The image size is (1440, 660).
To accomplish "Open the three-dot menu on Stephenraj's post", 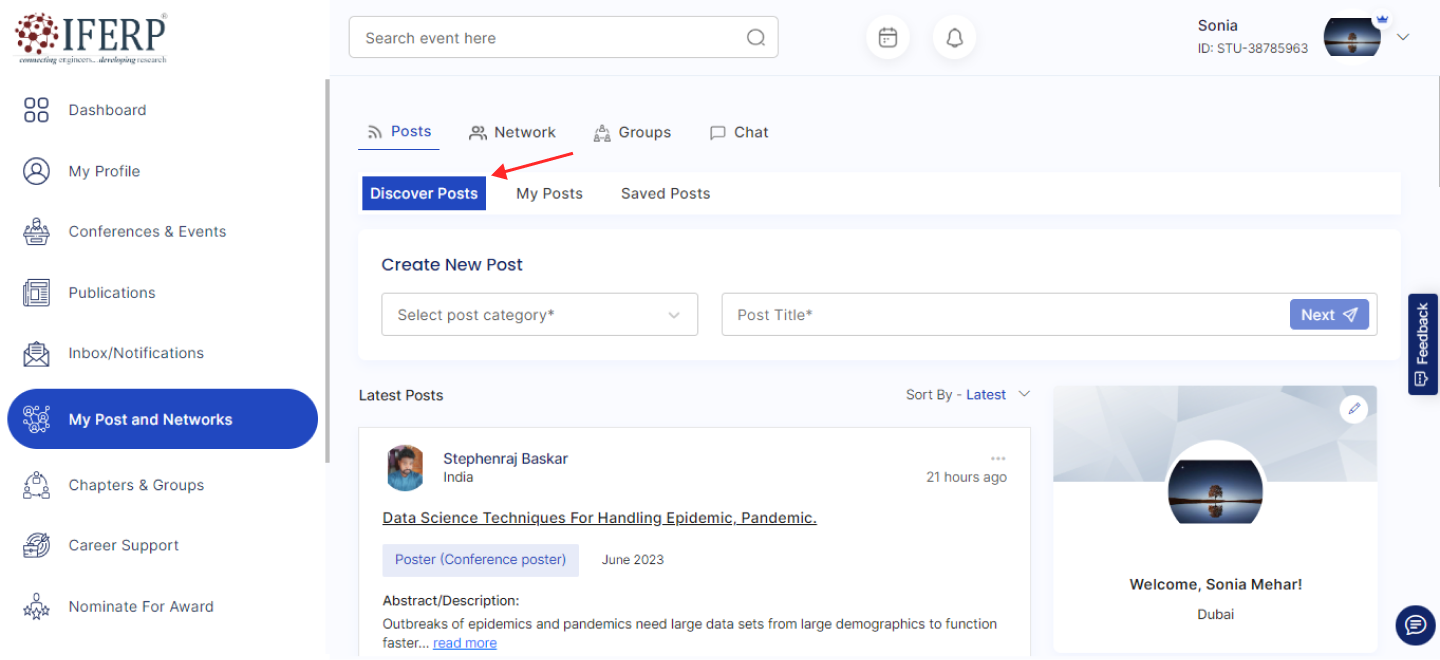I will coord(997,459).
